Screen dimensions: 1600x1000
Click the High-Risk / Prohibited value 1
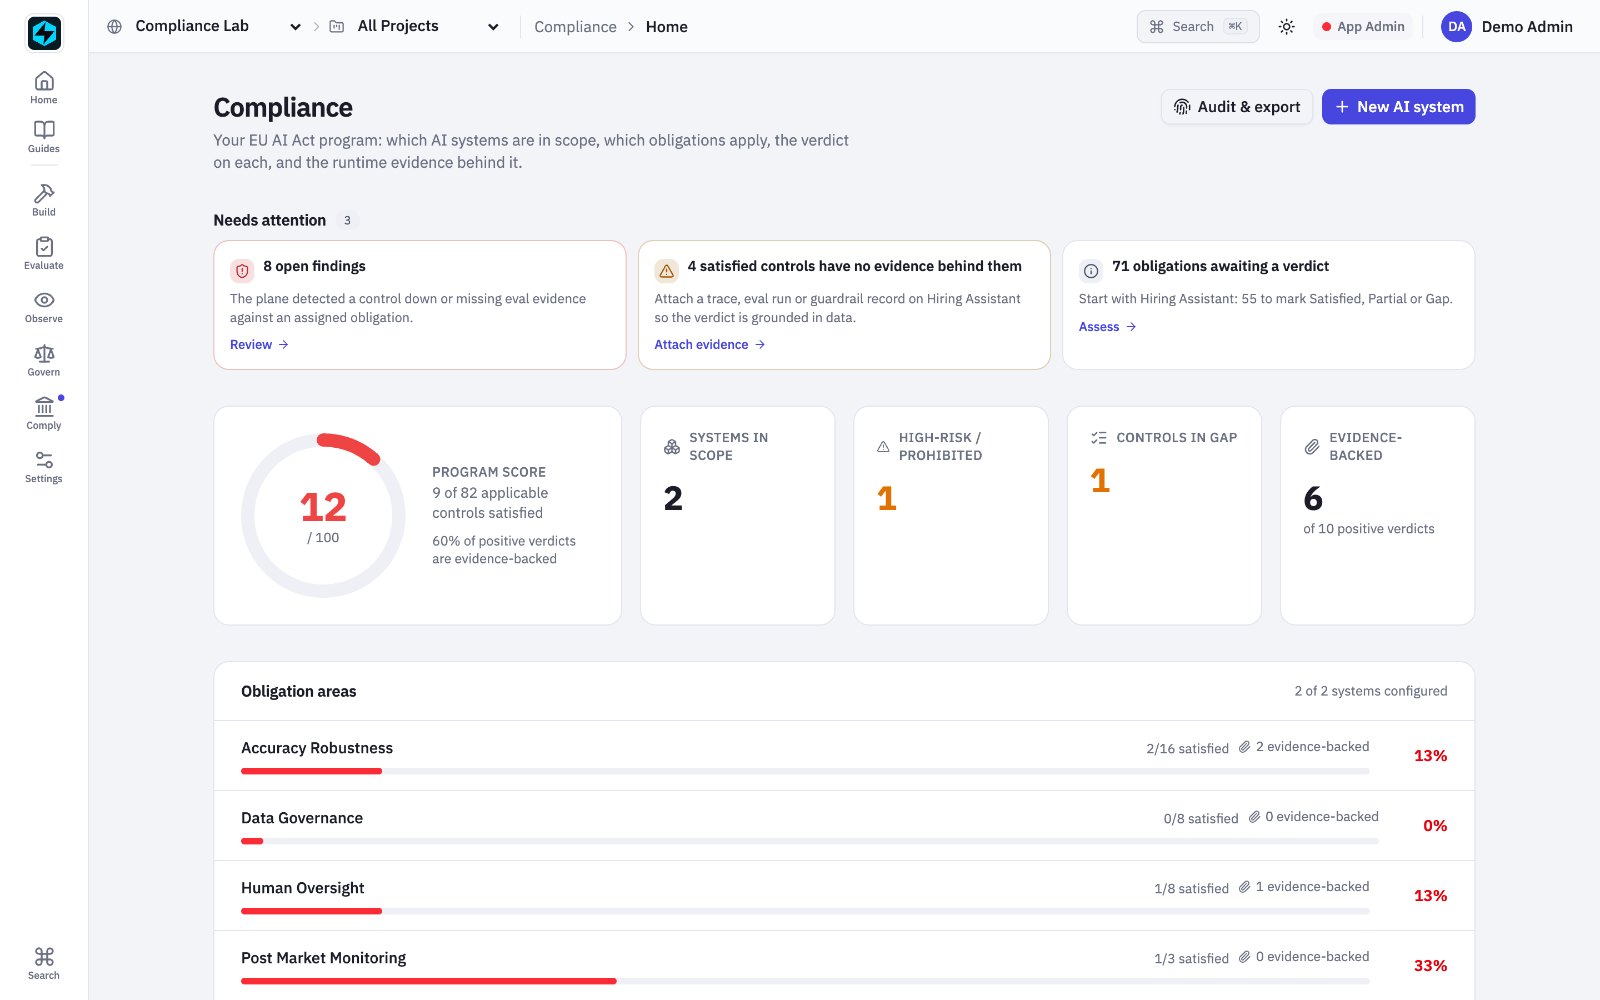[x=887, y=498]
